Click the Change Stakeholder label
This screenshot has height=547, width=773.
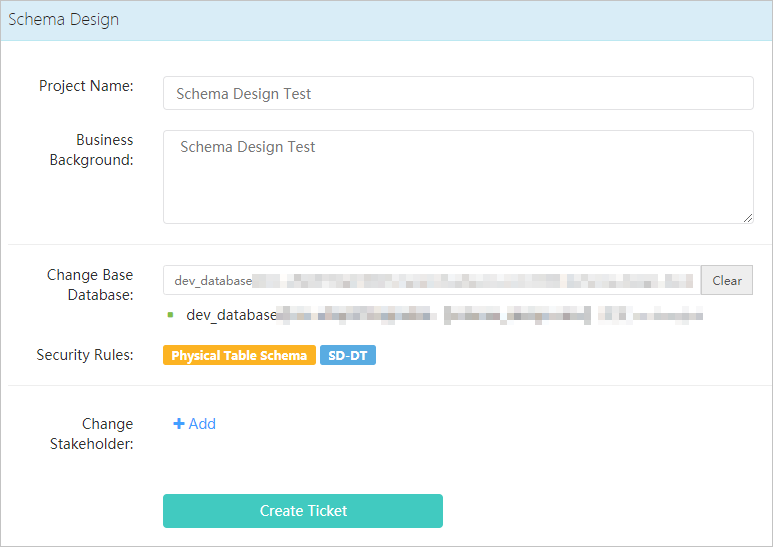click(x=92, y=434)
